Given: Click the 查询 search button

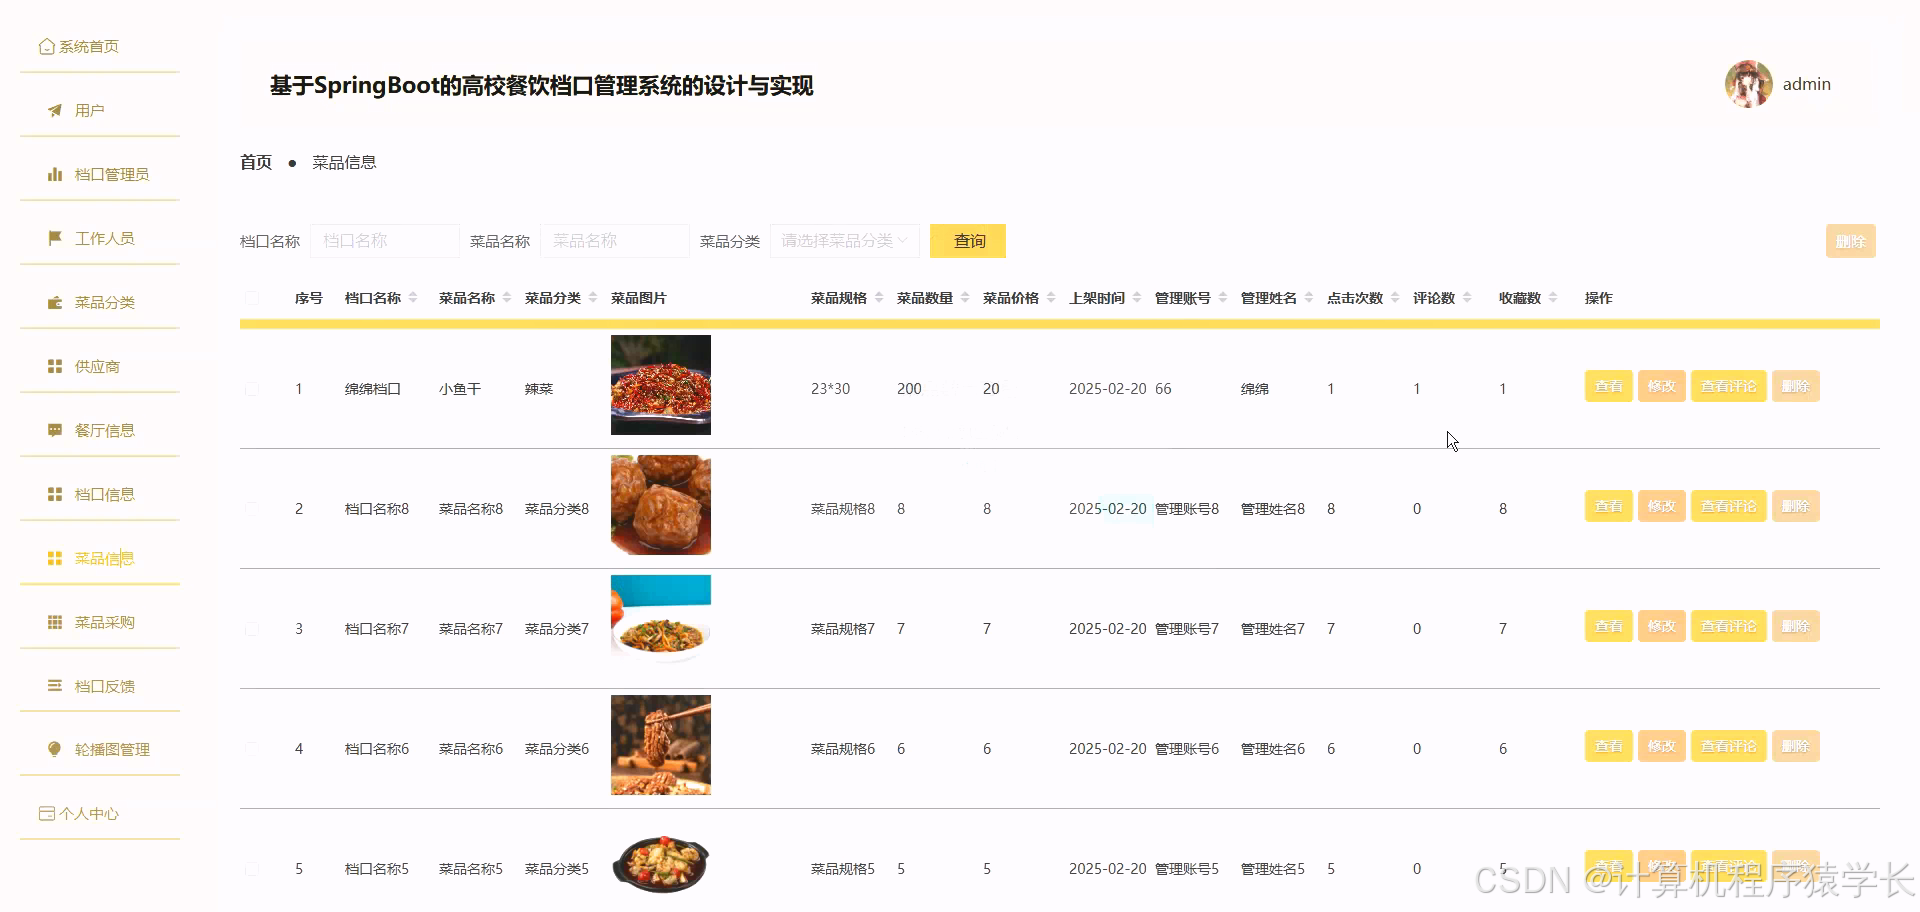Looking at the screenshot, I should pyautogui.click(x=966, y=240).
